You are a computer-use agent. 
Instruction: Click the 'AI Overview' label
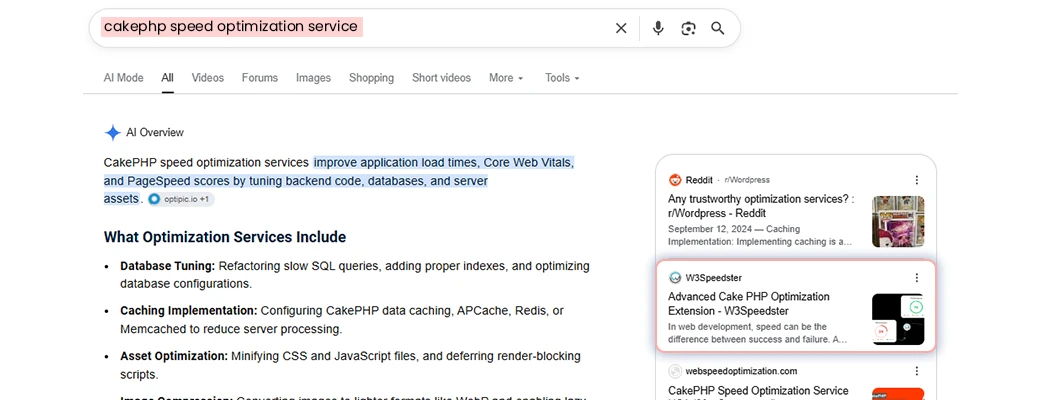pyautogui.click(x=155, y=133)
